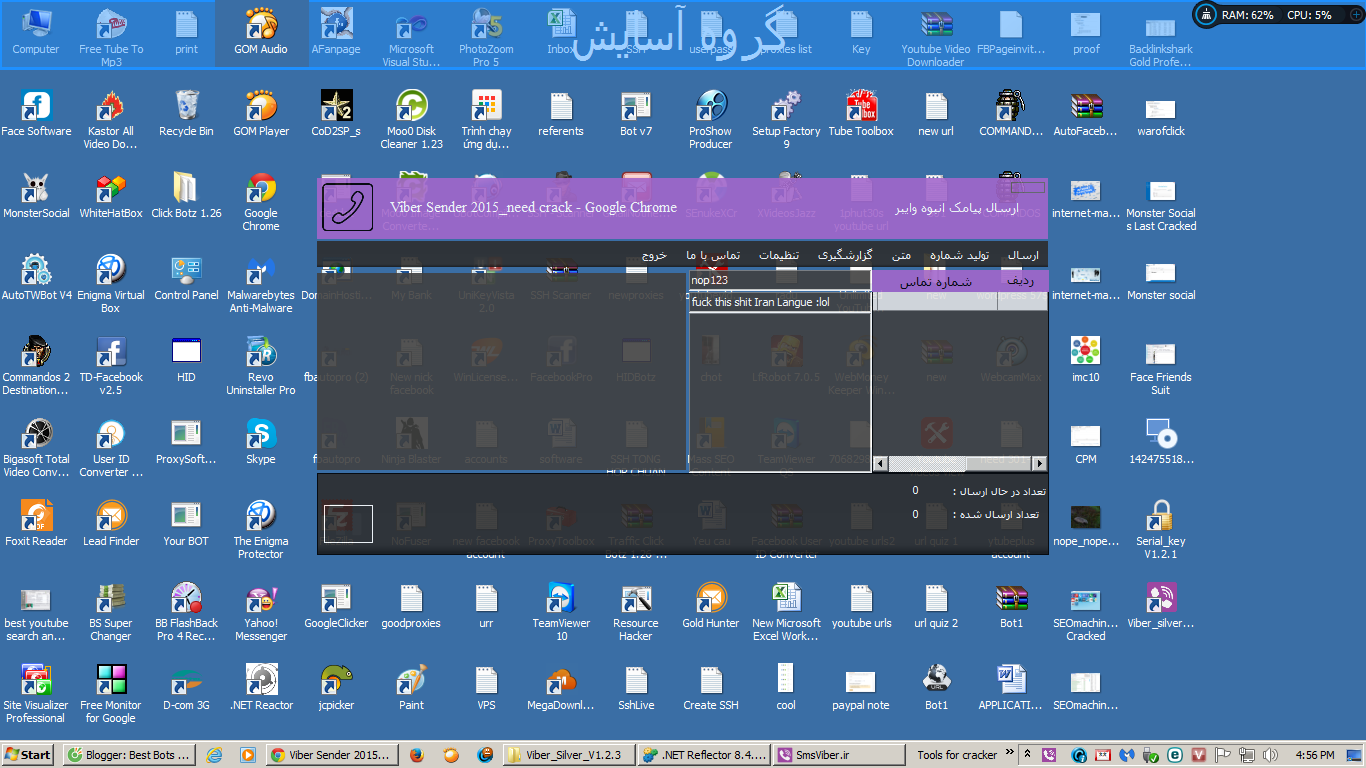Click the RAM and CPU usage widget
This screenshot has height=768, width=1366.
click(x=1278, y=15)
